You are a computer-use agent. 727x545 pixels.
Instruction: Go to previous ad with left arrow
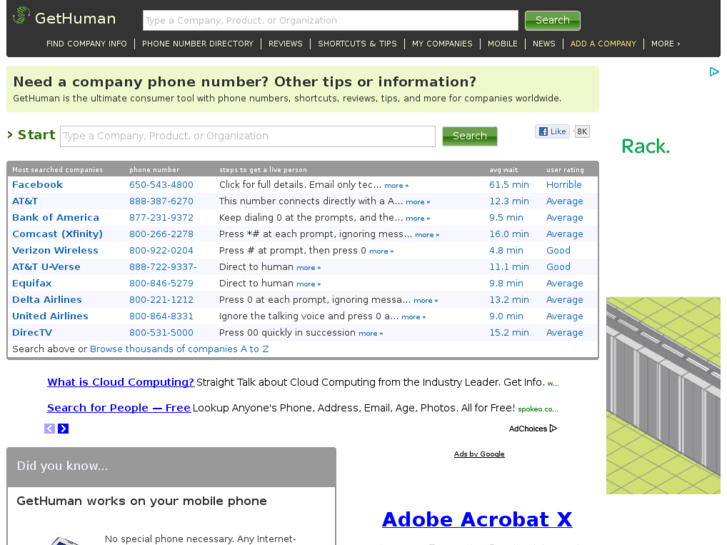49,429
